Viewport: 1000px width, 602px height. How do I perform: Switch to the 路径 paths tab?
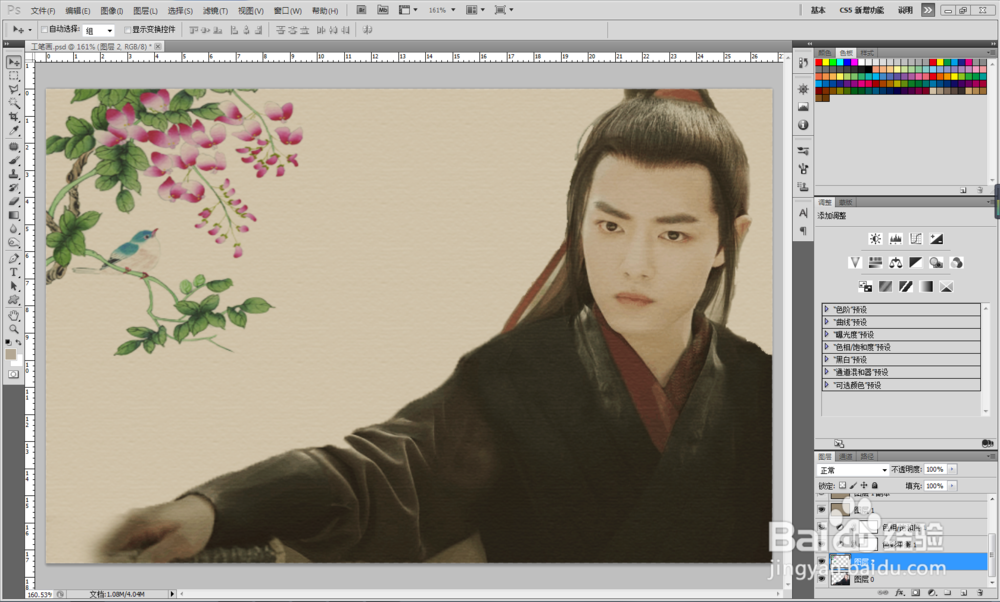(867, 457)
